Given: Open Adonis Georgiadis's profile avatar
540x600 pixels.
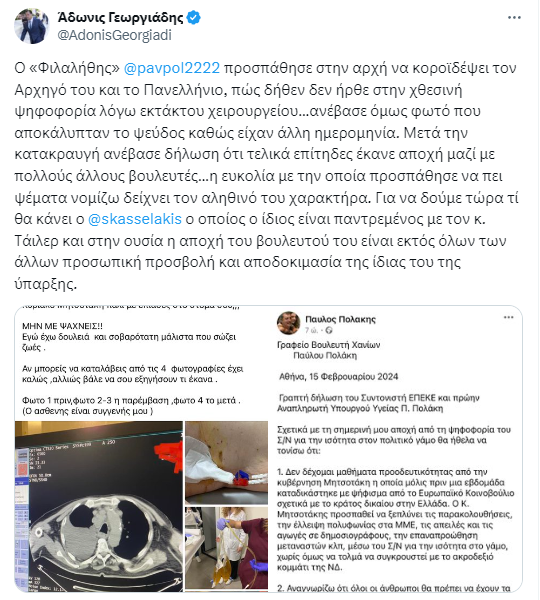Looking at the screenshot, I should point(32,26).
